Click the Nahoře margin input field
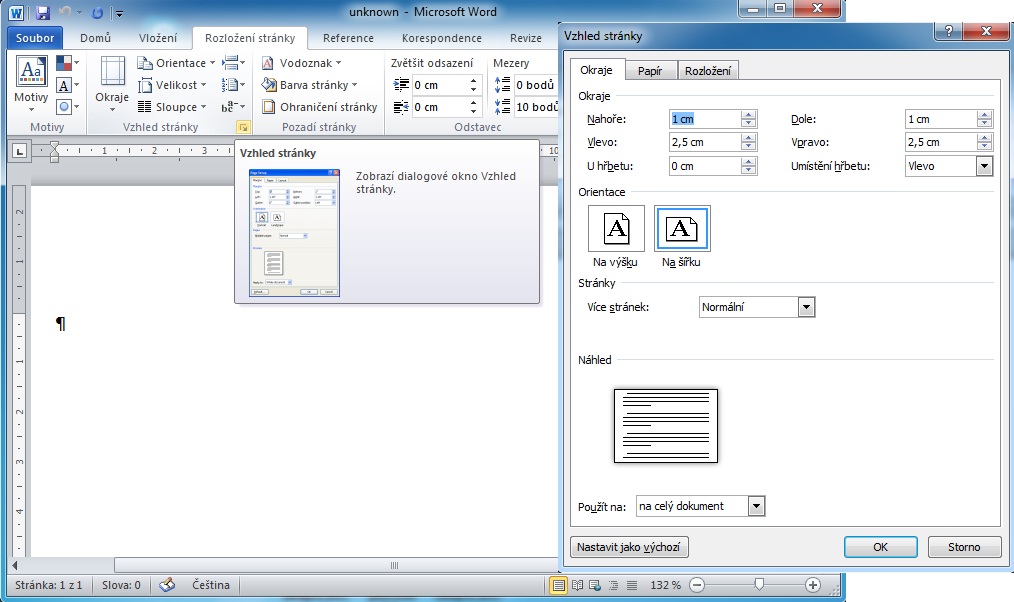Image resolution: width=1014 pixels, height=602 pixels. [704, 119]
